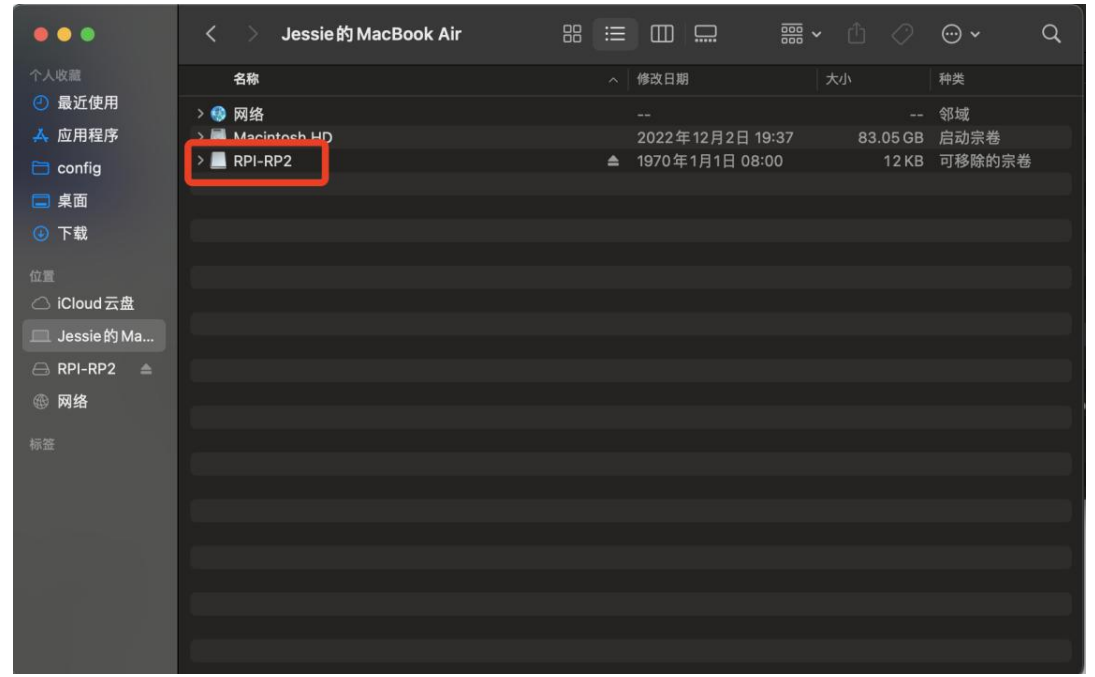The image size is (1095, 677).
Task: Eject RPI-RP2 in the file list
Action: 613,162
